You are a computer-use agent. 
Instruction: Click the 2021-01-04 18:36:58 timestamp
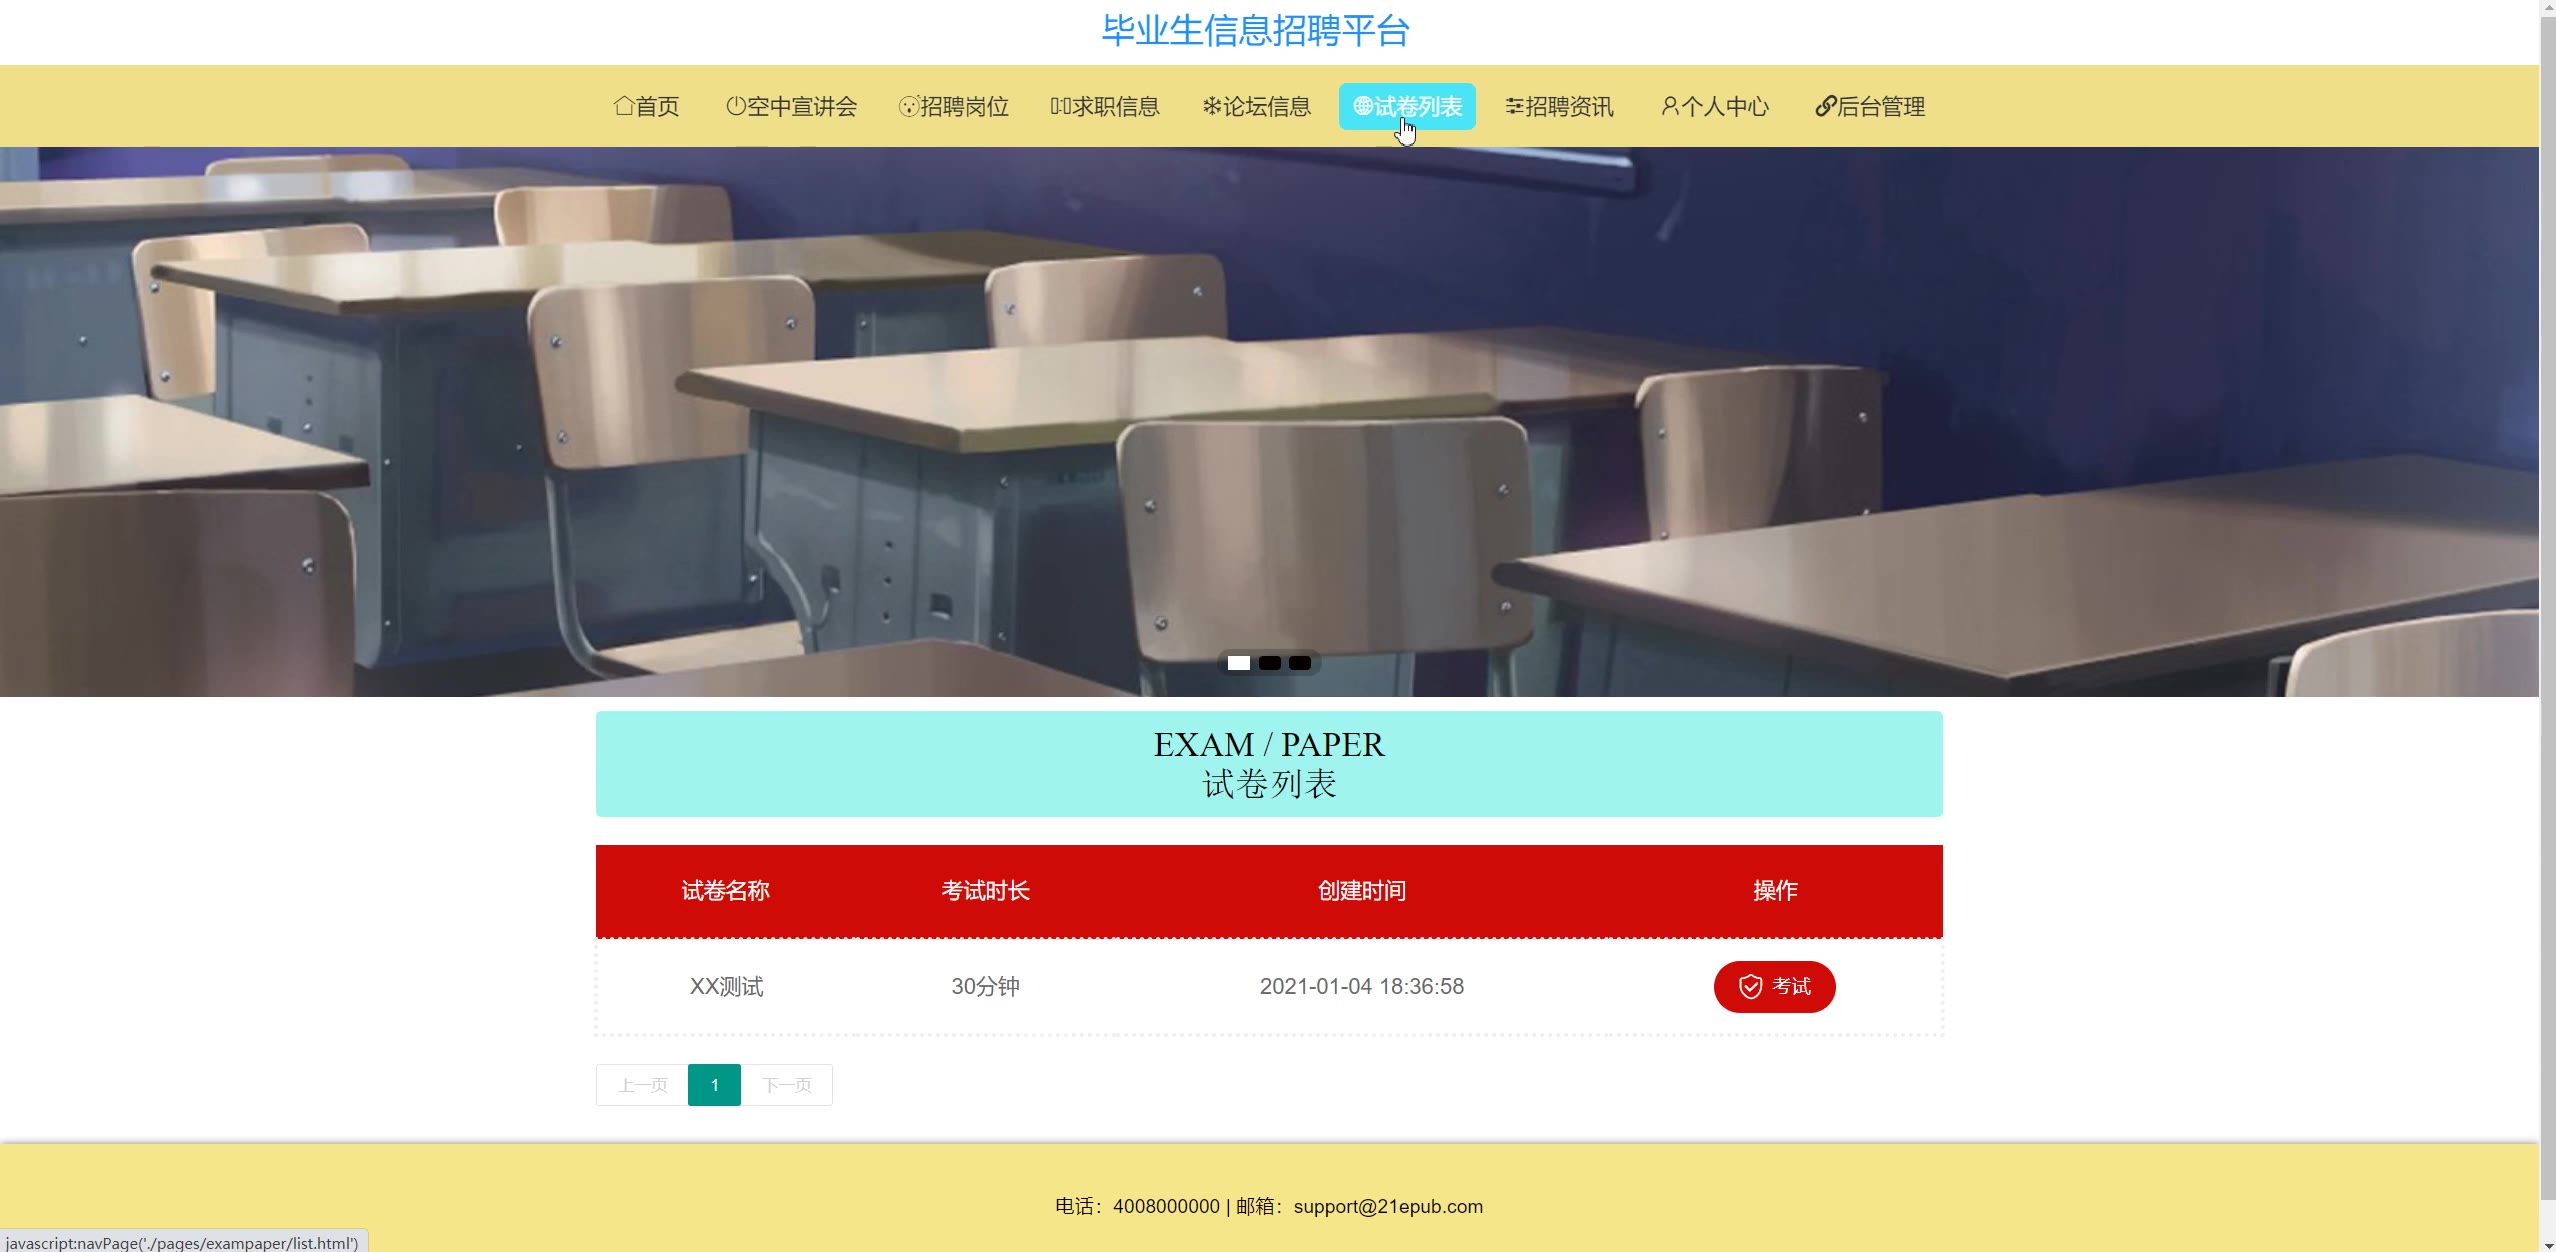[1362, 987]
